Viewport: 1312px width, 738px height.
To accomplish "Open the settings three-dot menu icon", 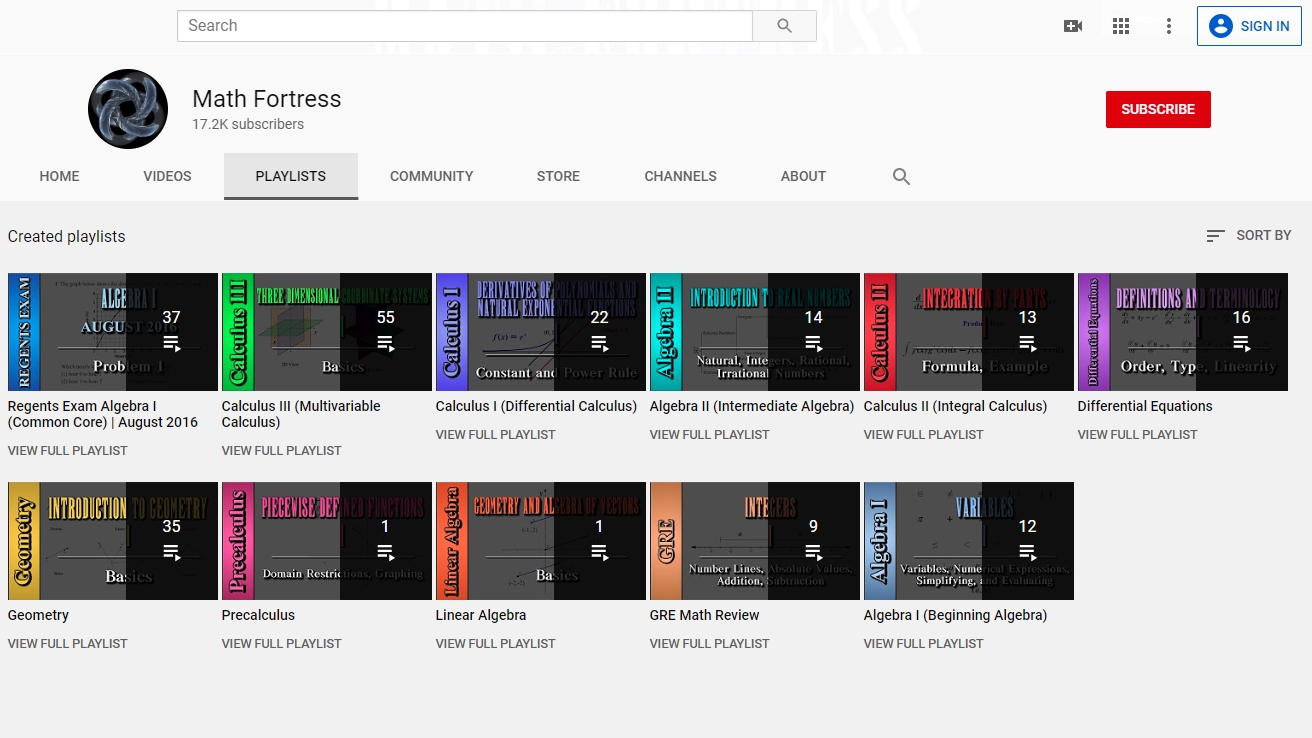I will click(x=1169, y=26).
